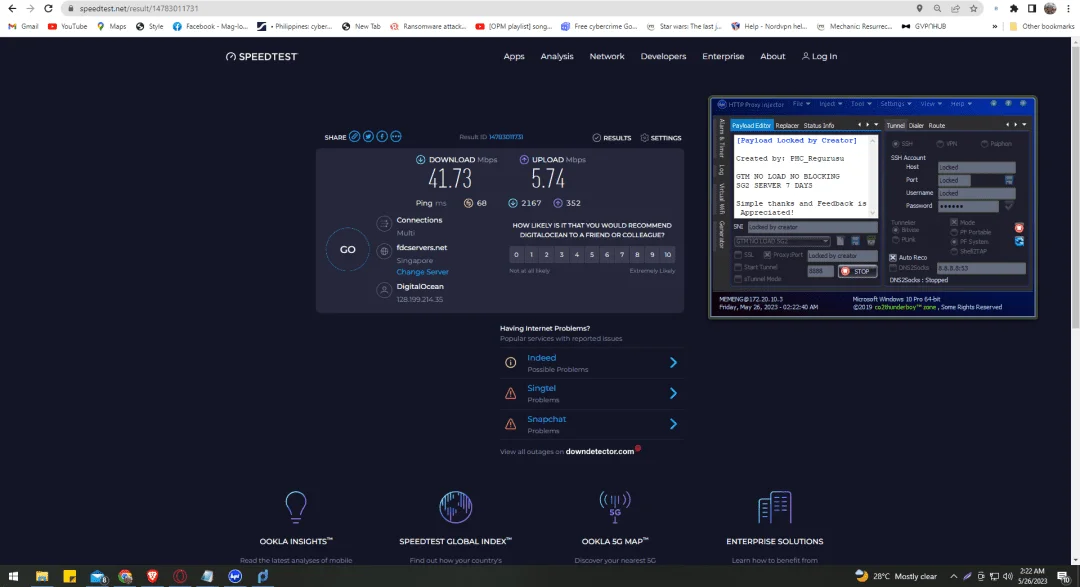Screen dimensions: 1080x587
Task: Start a new test with GO button
Action: [347, 249]
